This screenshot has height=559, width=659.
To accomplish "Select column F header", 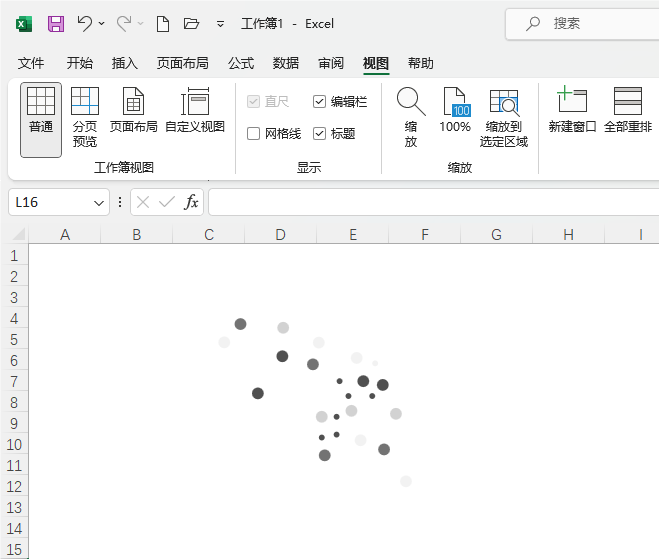I will coord(425,235).
